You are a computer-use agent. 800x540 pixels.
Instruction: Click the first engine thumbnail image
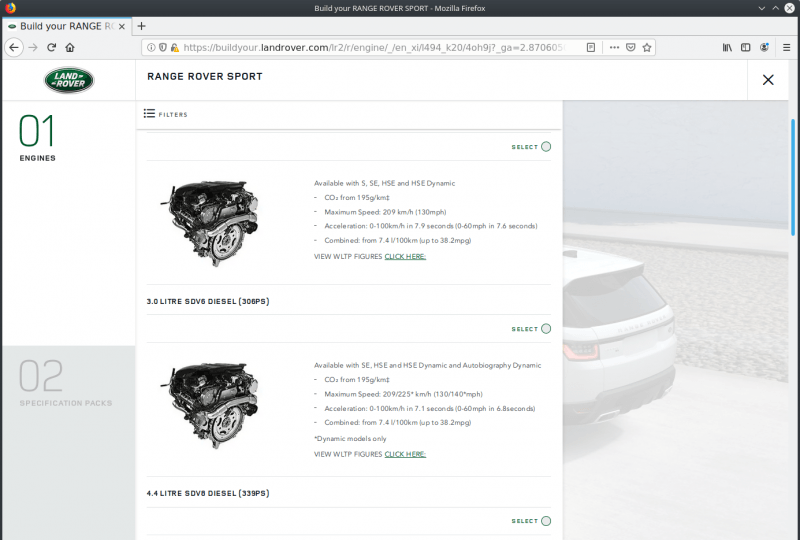pos(210,223)
